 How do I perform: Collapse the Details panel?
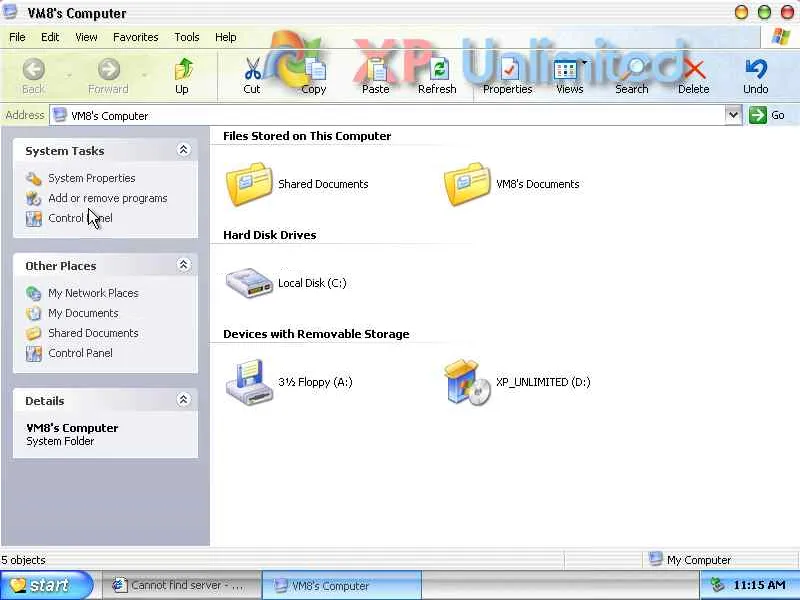183,399
